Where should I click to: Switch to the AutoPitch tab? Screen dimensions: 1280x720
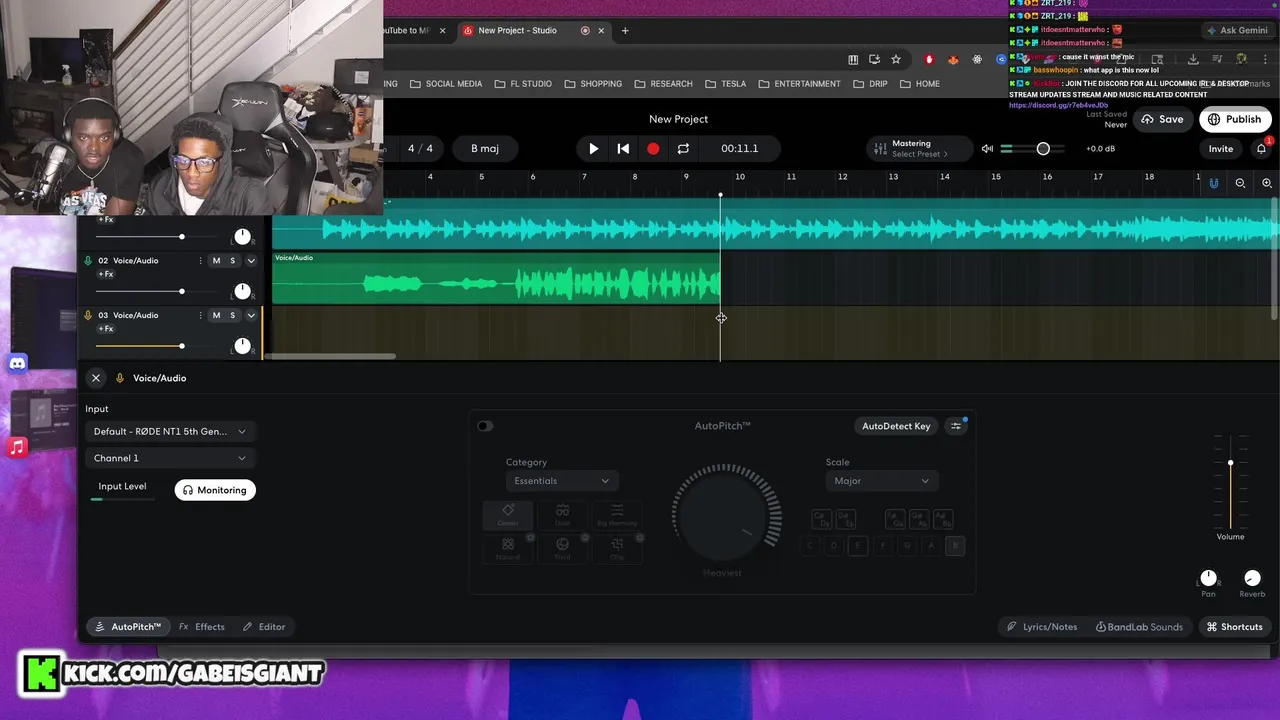tap(127, 627)
